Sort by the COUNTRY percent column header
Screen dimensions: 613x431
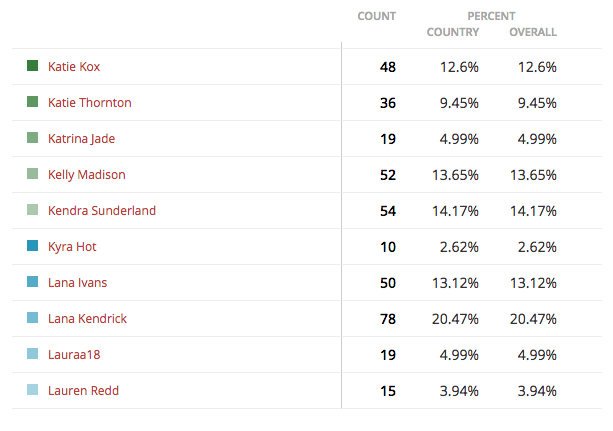[453, 32]
